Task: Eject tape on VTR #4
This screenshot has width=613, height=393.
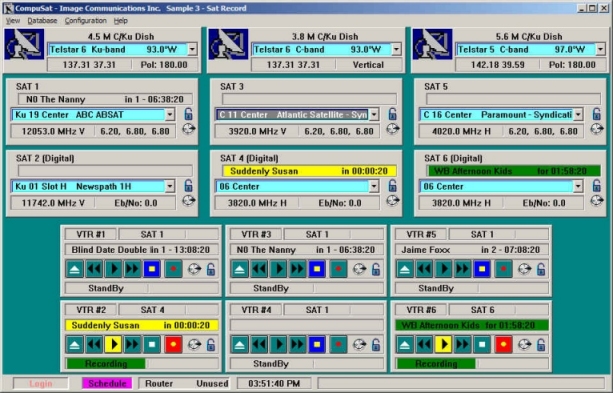Action: pos(240,345)
